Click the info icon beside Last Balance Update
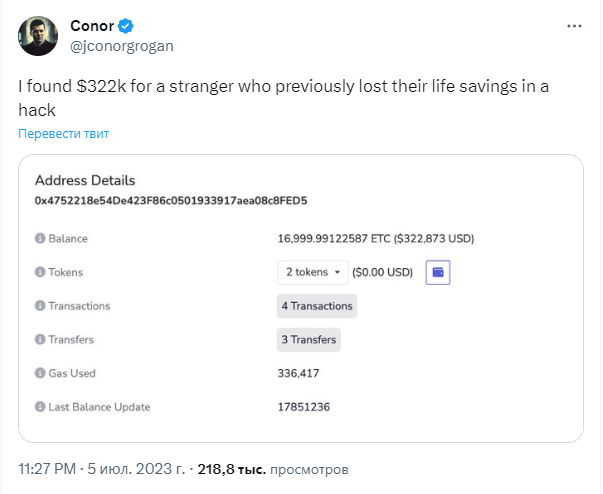 40,407
